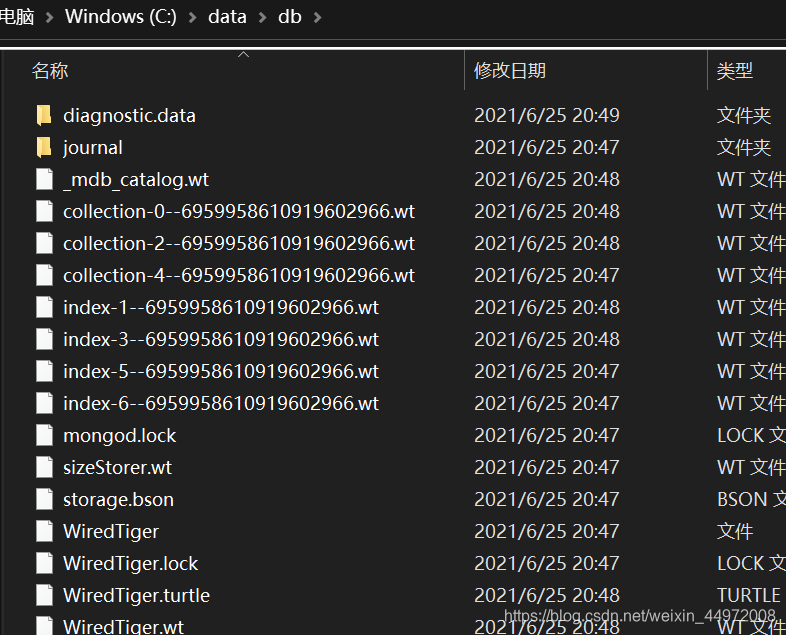
Task: Click the TURTLE type cell of WiredTiger.turtle
Action: click(749, 595)
